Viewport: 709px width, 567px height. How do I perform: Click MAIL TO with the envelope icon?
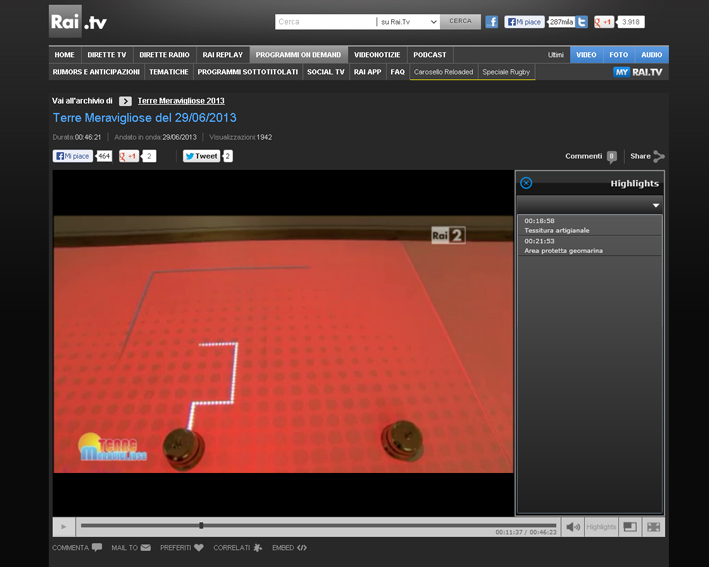point(131,548)
